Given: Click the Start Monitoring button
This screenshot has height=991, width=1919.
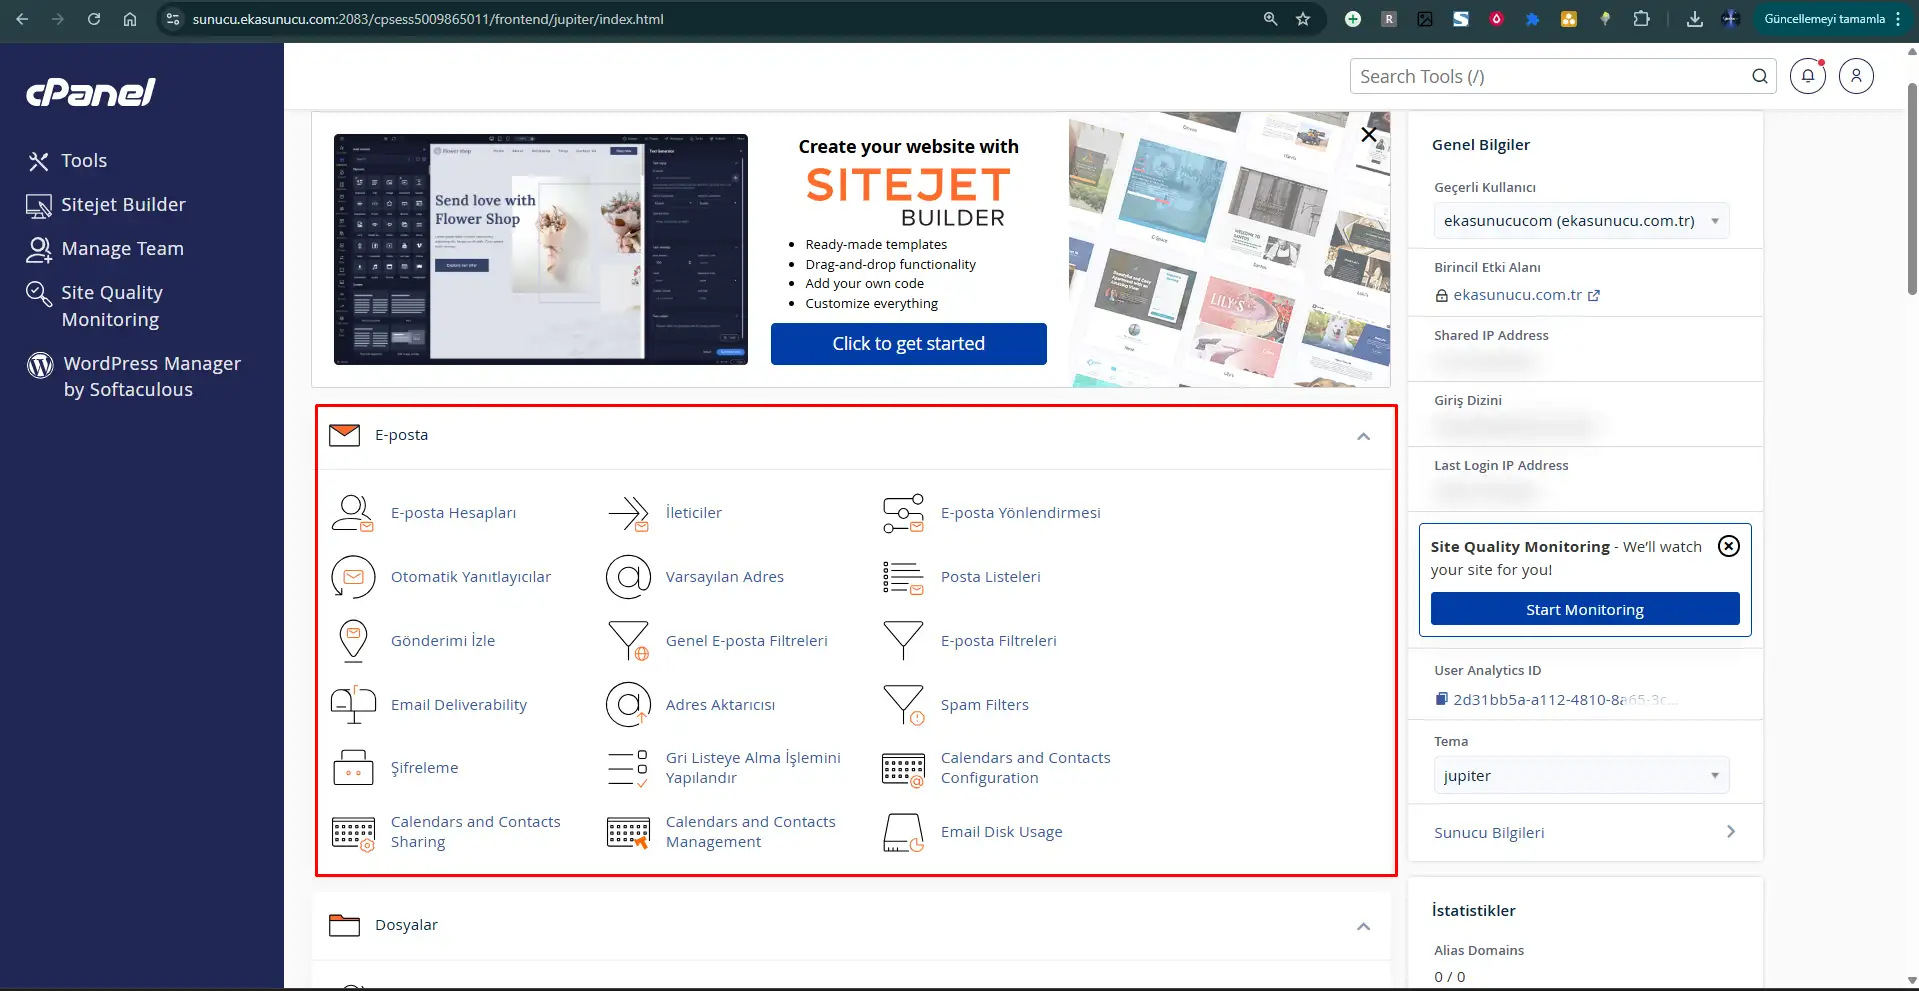Looking at the screenshot, I should tap(1584, 609).
